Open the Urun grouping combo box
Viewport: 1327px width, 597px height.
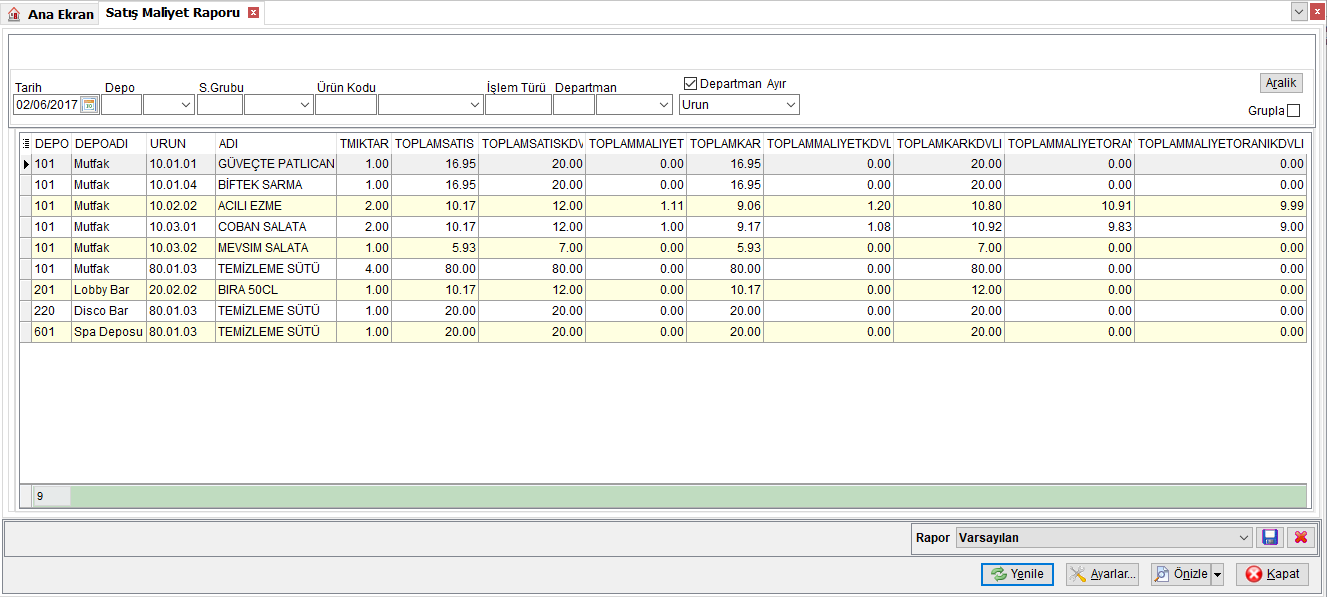[x=739, y=104]
